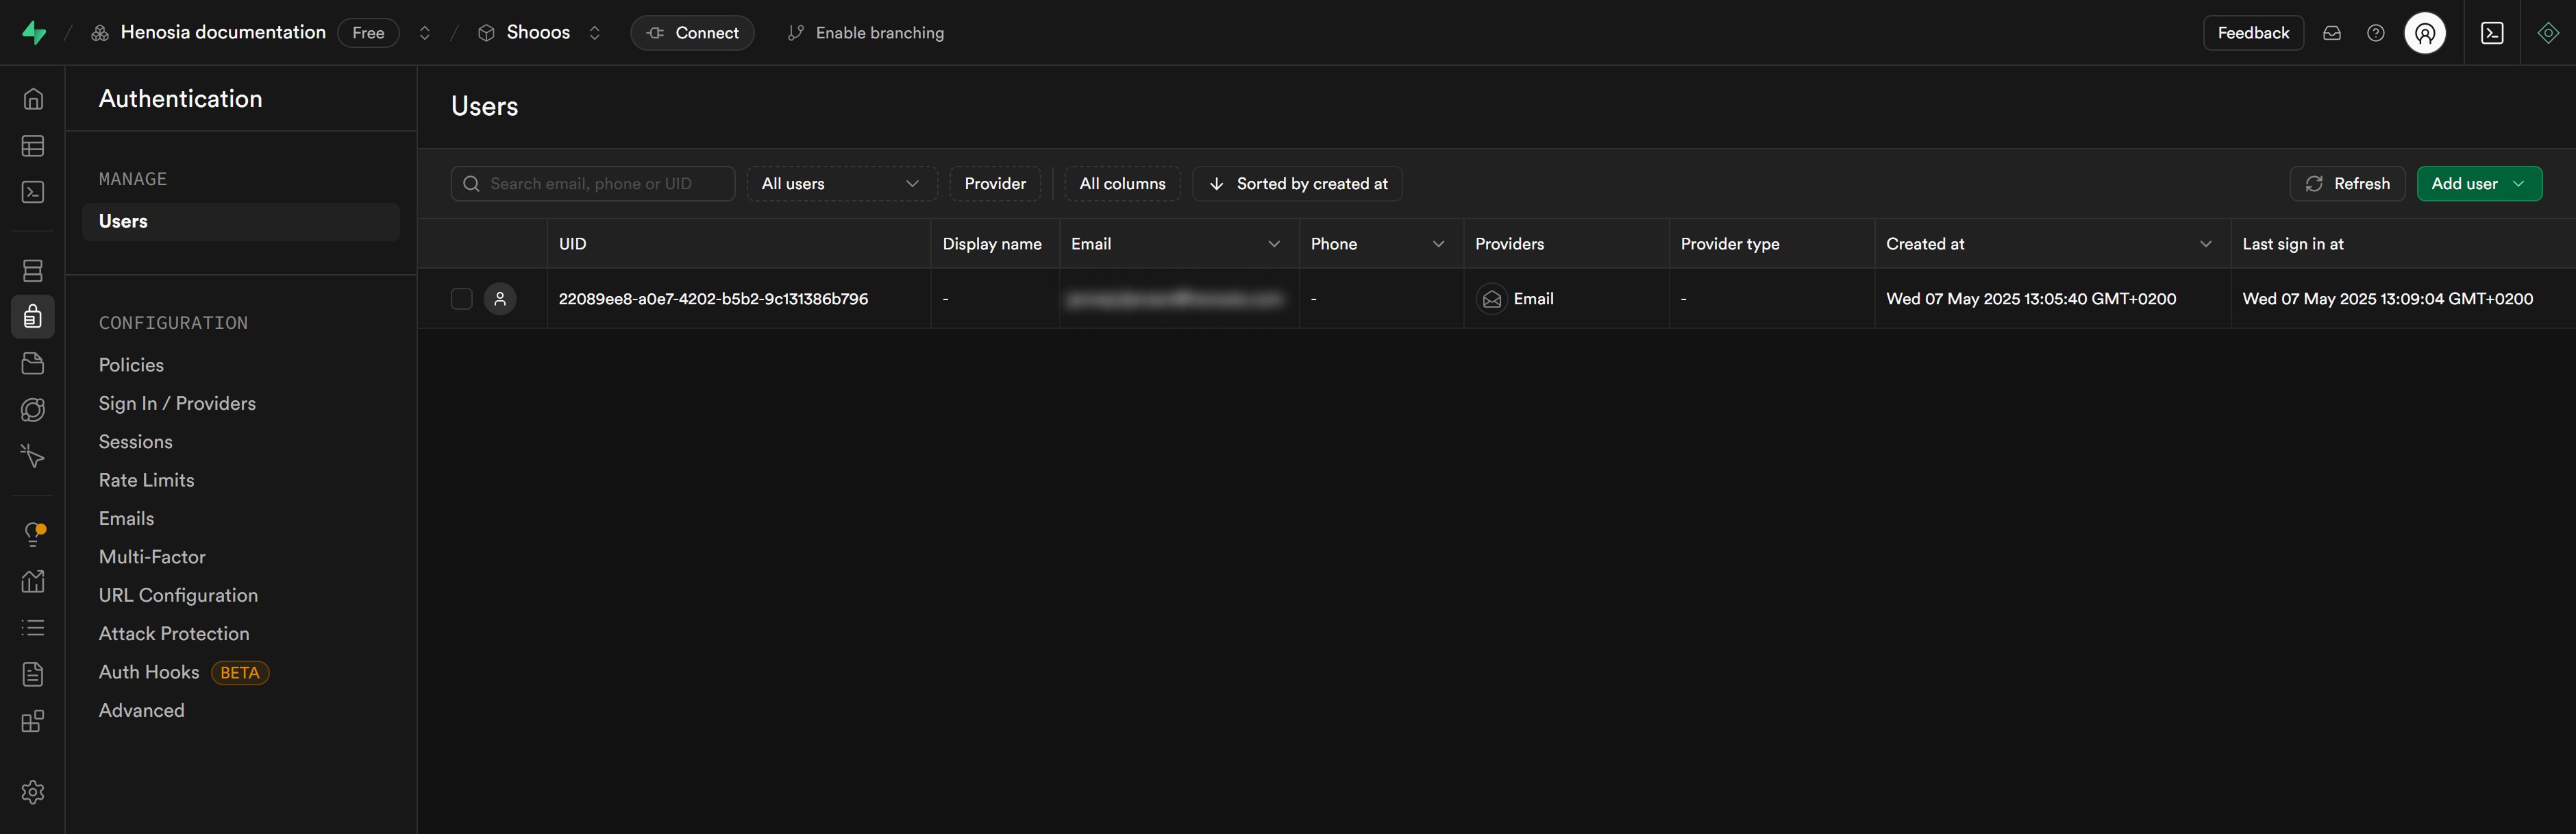Select Users in Manage menu
Image resolution: width=2576 pixels, height=834 pixels.
[241, 222]
